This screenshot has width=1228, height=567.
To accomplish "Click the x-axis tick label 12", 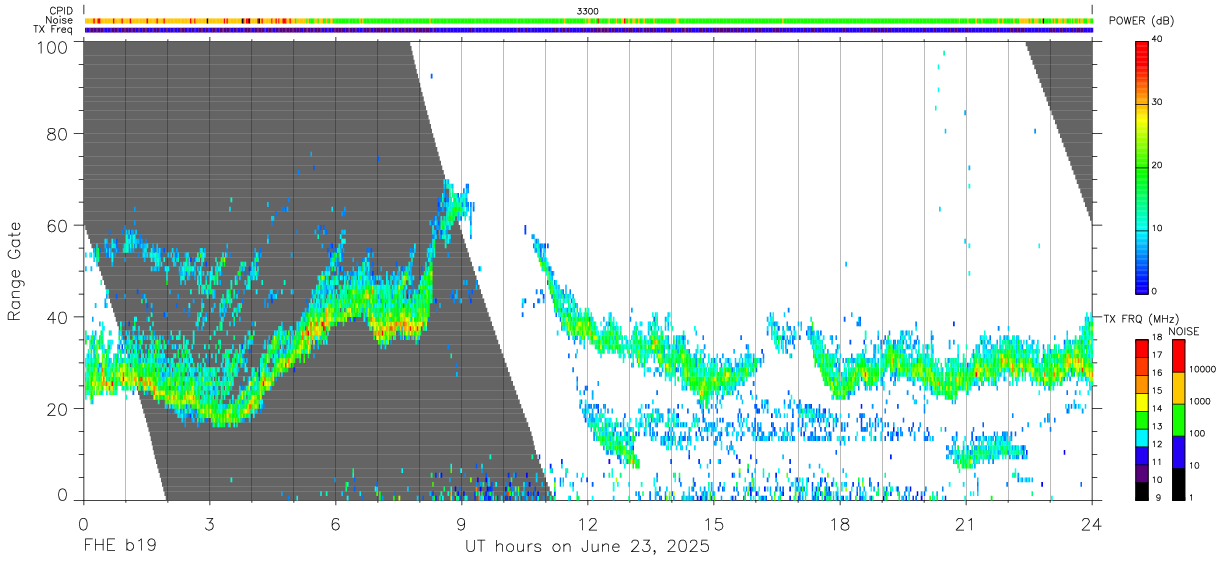I will (x=588, y=523).
